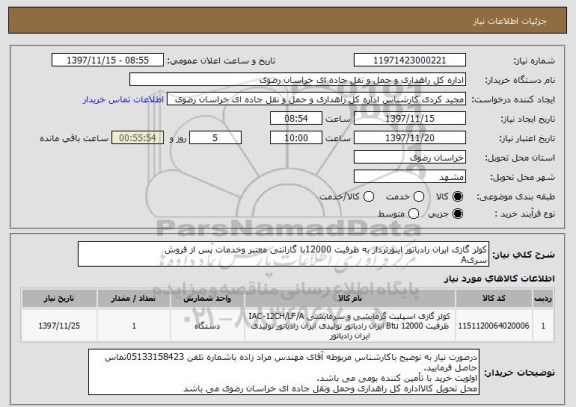Click the جزئیات اطلاعات نیاز header title

510,21
